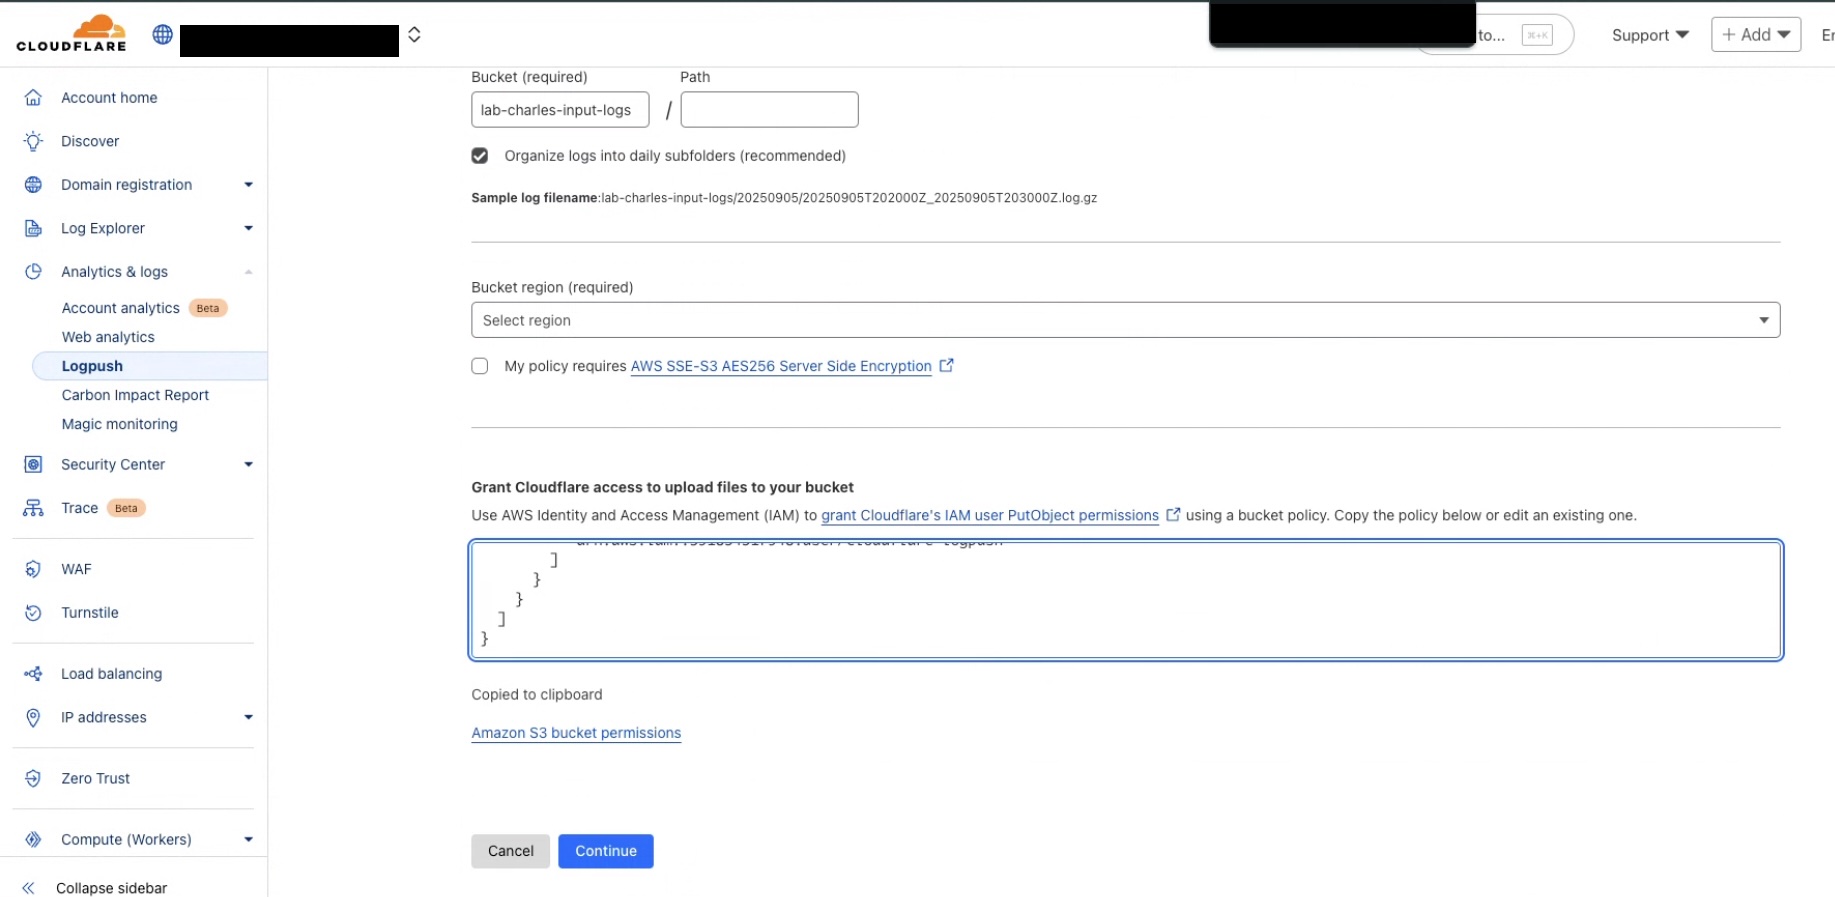Click the Continue button

pyautogui.click(x=606, y=851)
